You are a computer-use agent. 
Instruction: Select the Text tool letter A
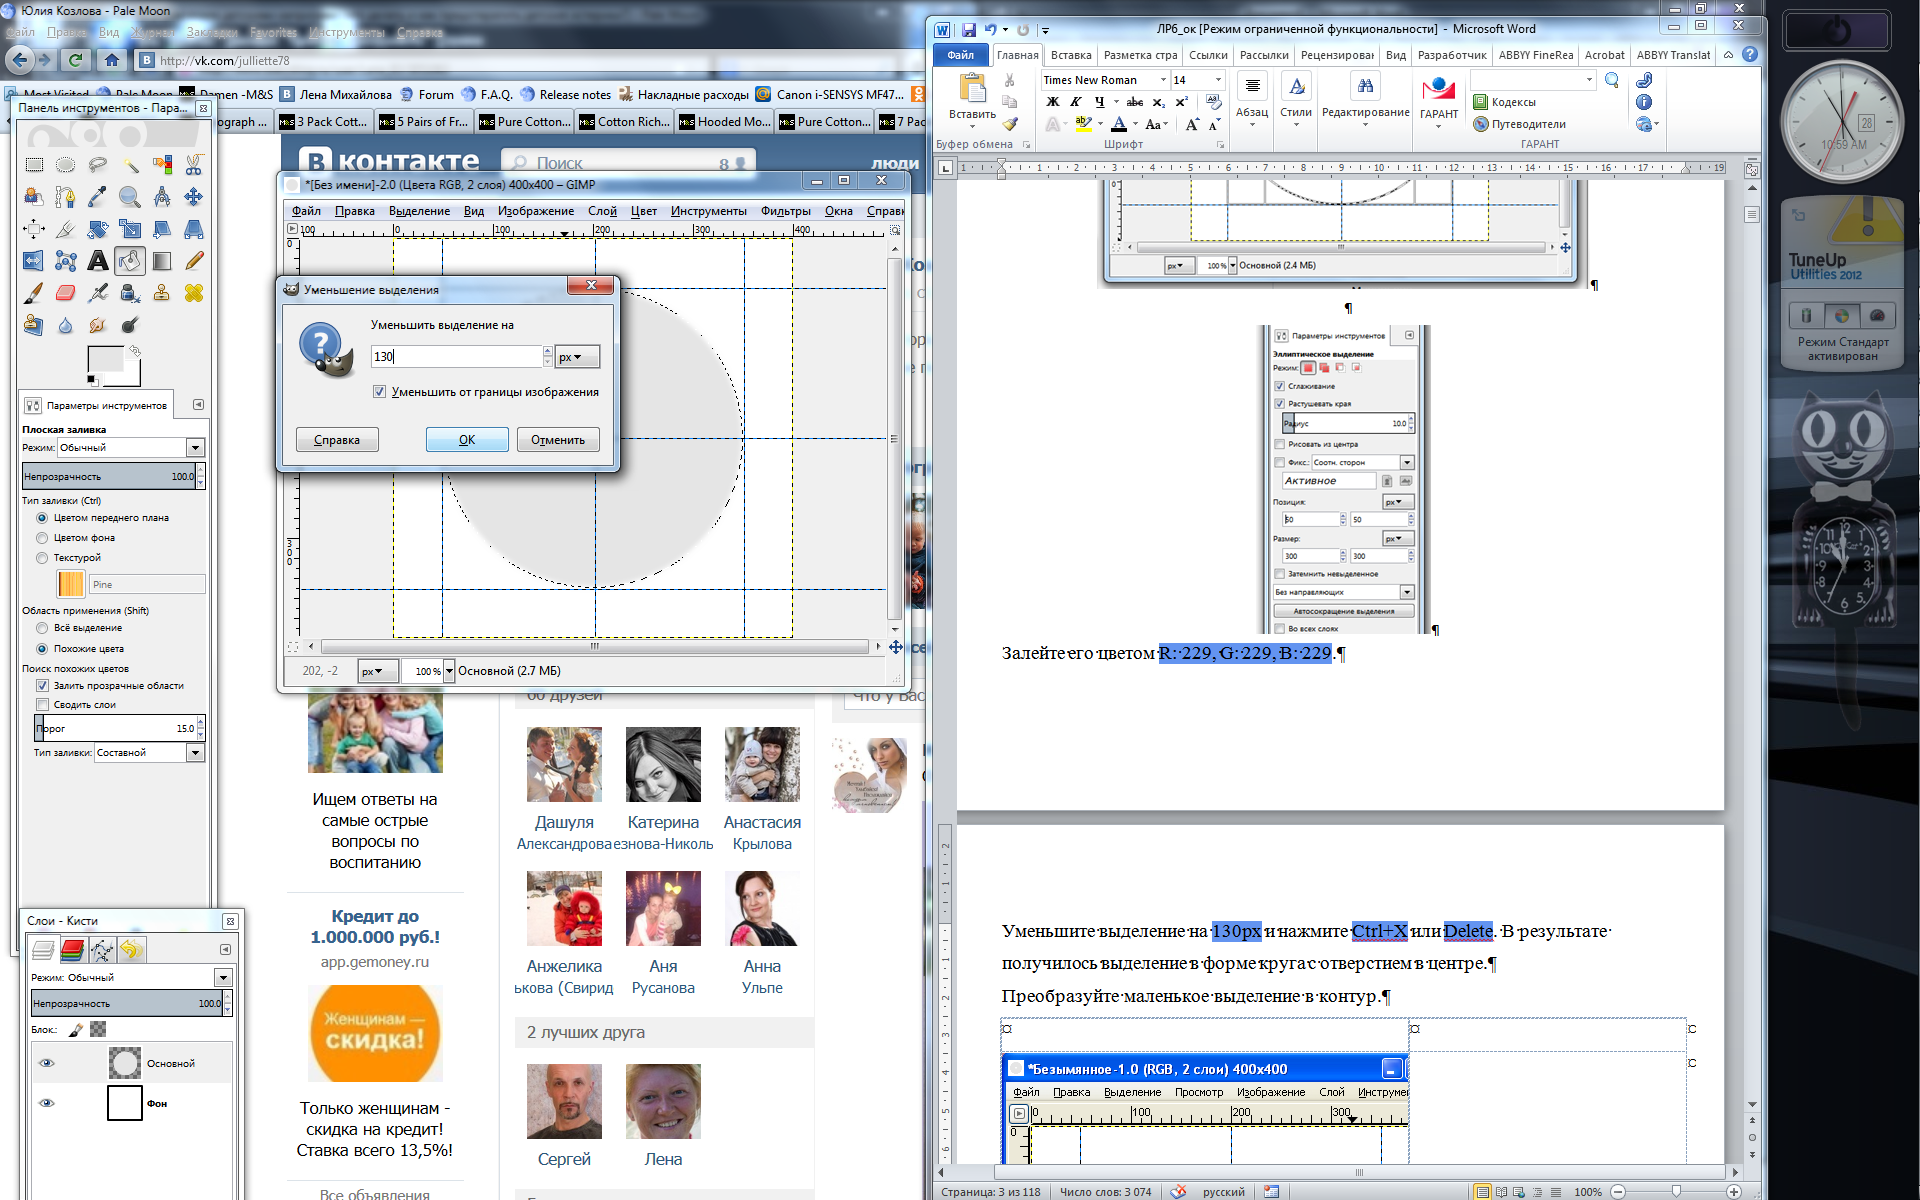point(98,261)
